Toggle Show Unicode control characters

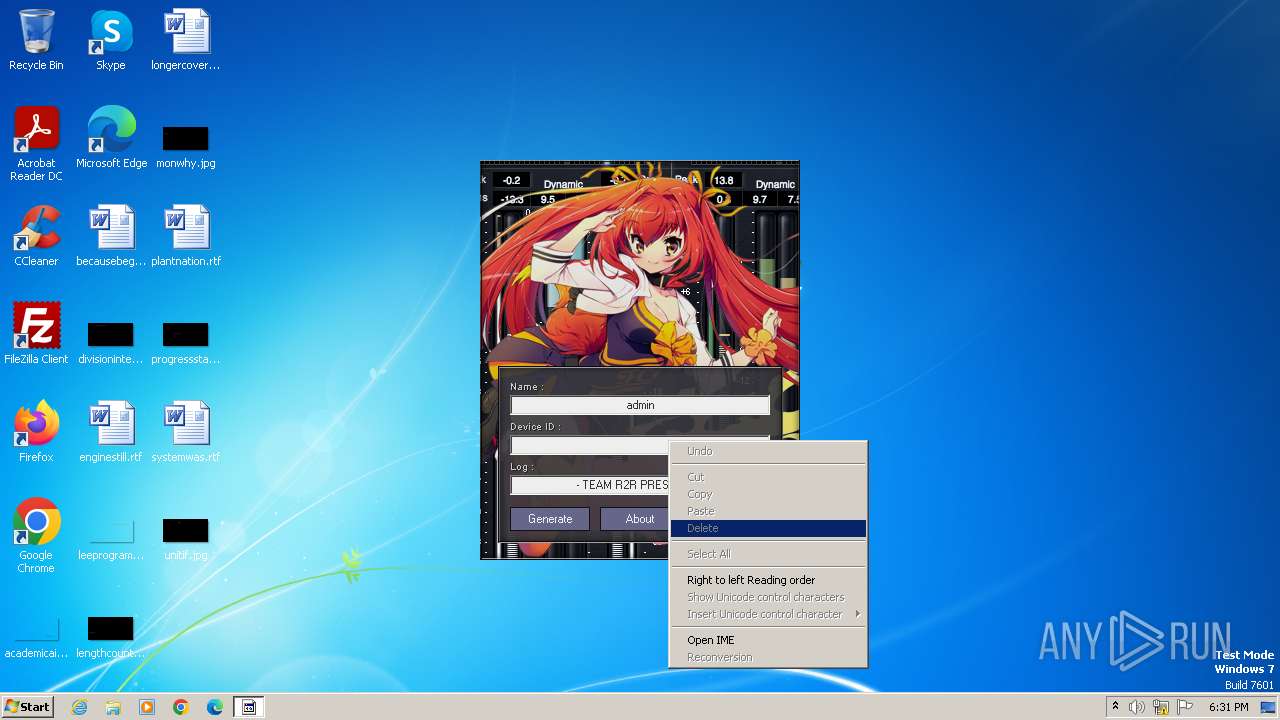[x=768, y=597]
